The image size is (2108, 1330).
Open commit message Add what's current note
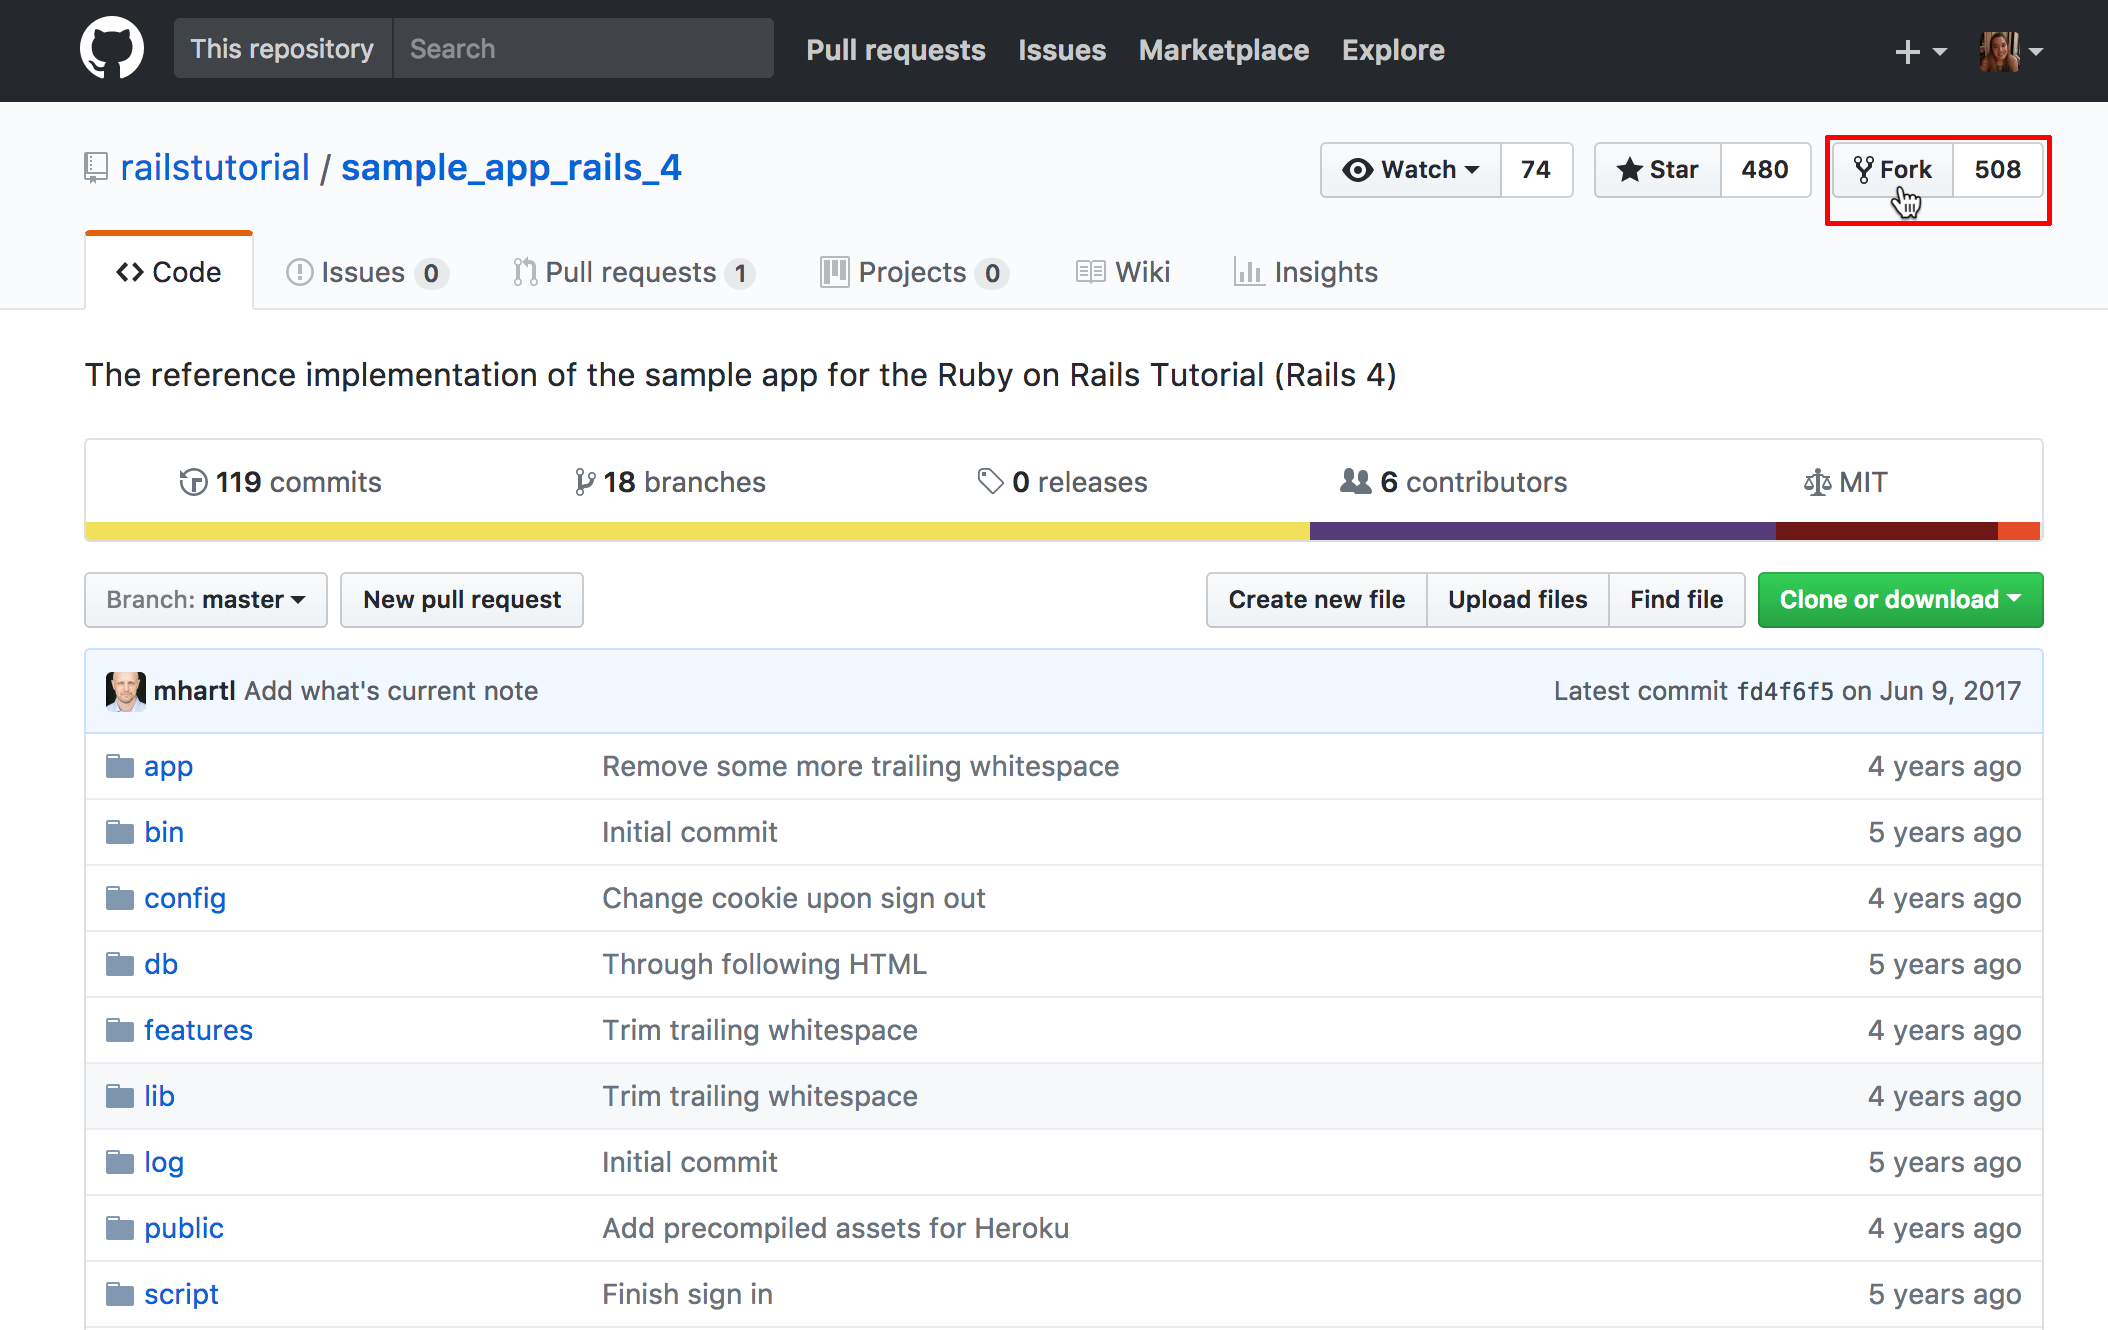[391, 691]
